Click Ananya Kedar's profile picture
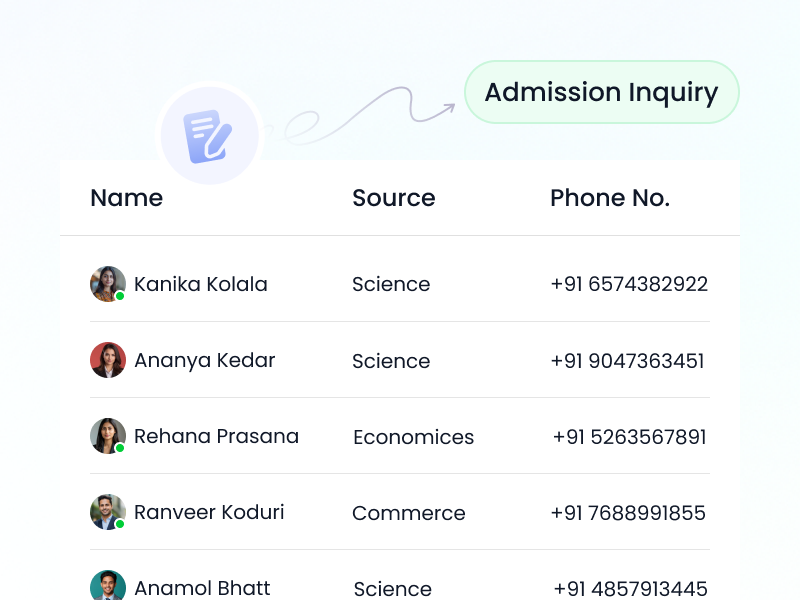The width and height of the screenshot is (800, 600). (107, 360)
